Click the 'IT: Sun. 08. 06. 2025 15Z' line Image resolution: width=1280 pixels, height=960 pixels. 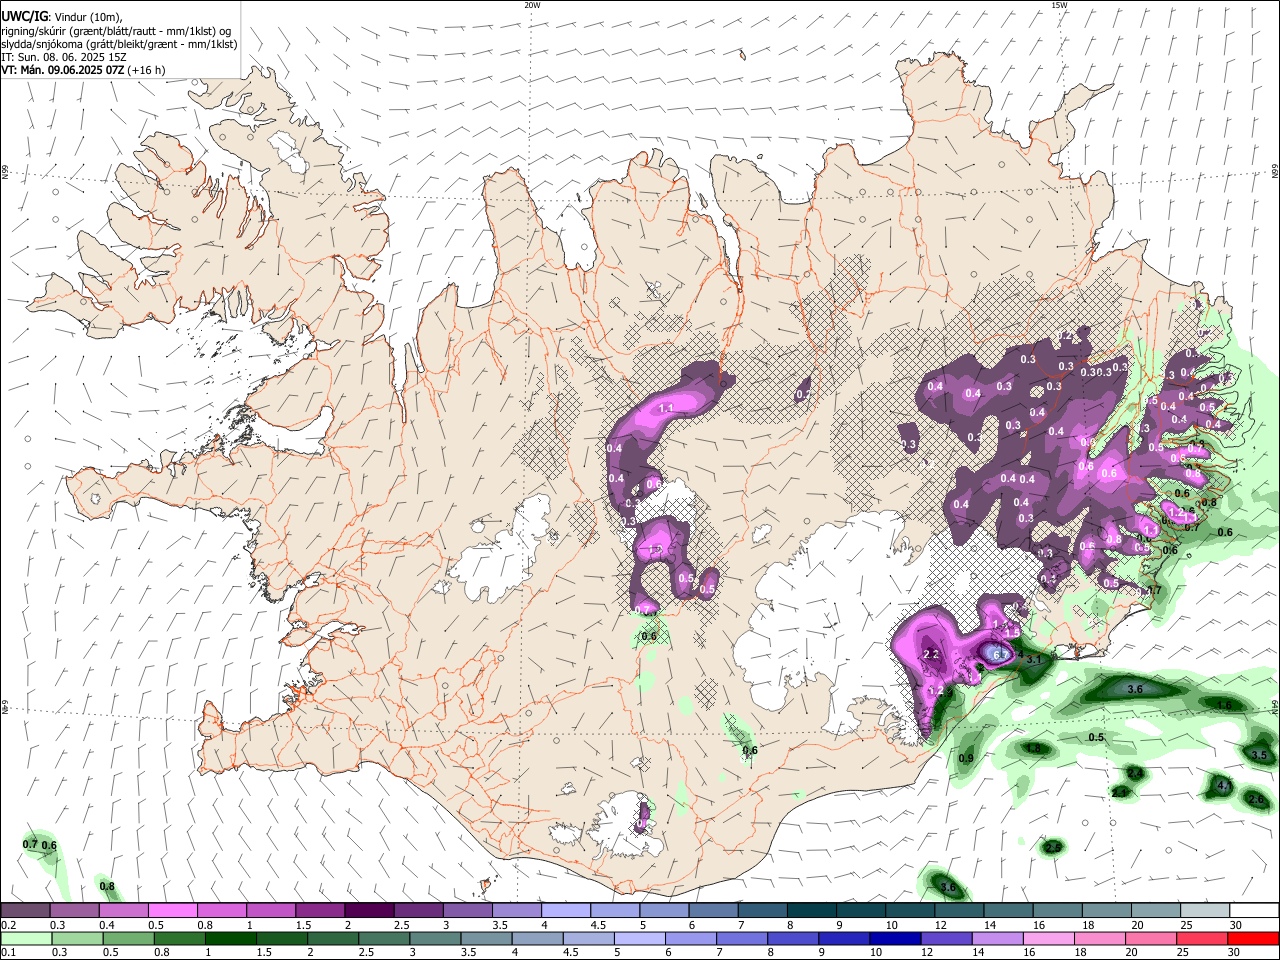pos(62,57)
